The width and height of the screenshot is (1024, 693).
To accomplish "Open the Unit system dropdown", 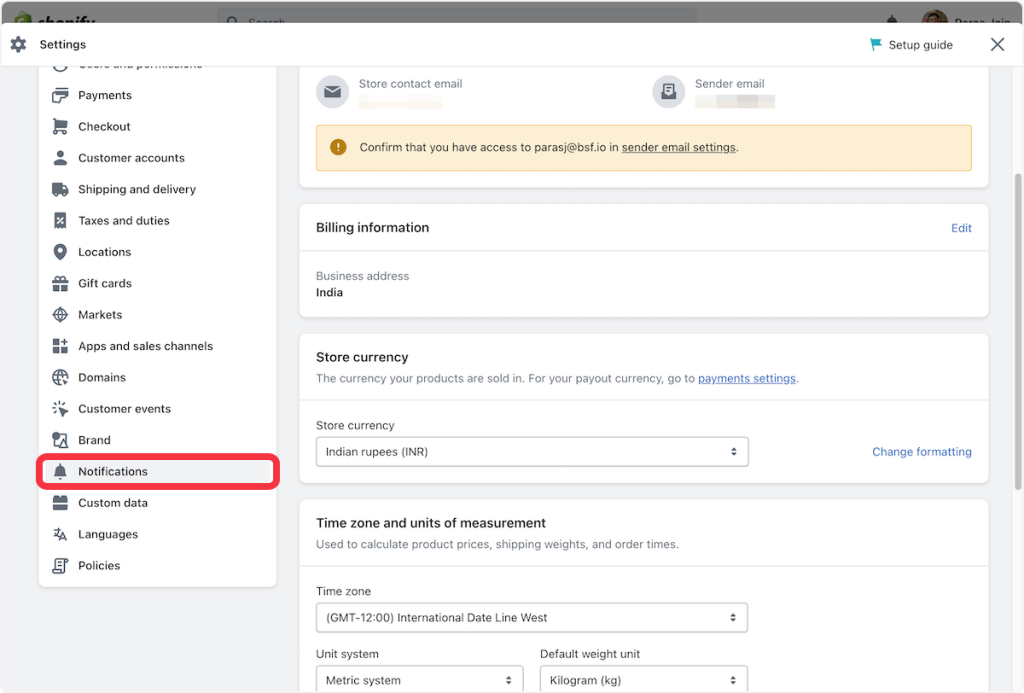I will (419, 680).
